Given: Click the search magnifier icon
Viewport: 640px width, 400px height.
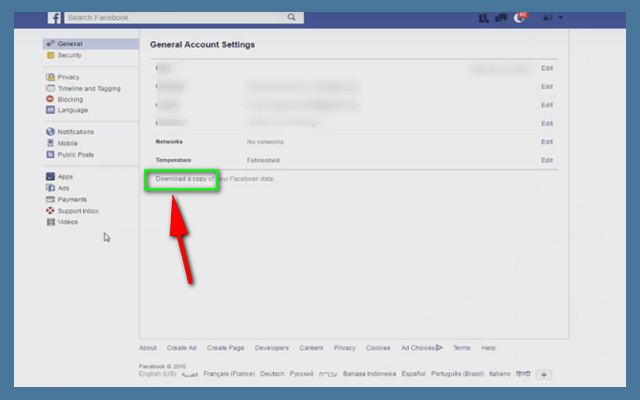Looking at the screenshot, I should [291, 17].
